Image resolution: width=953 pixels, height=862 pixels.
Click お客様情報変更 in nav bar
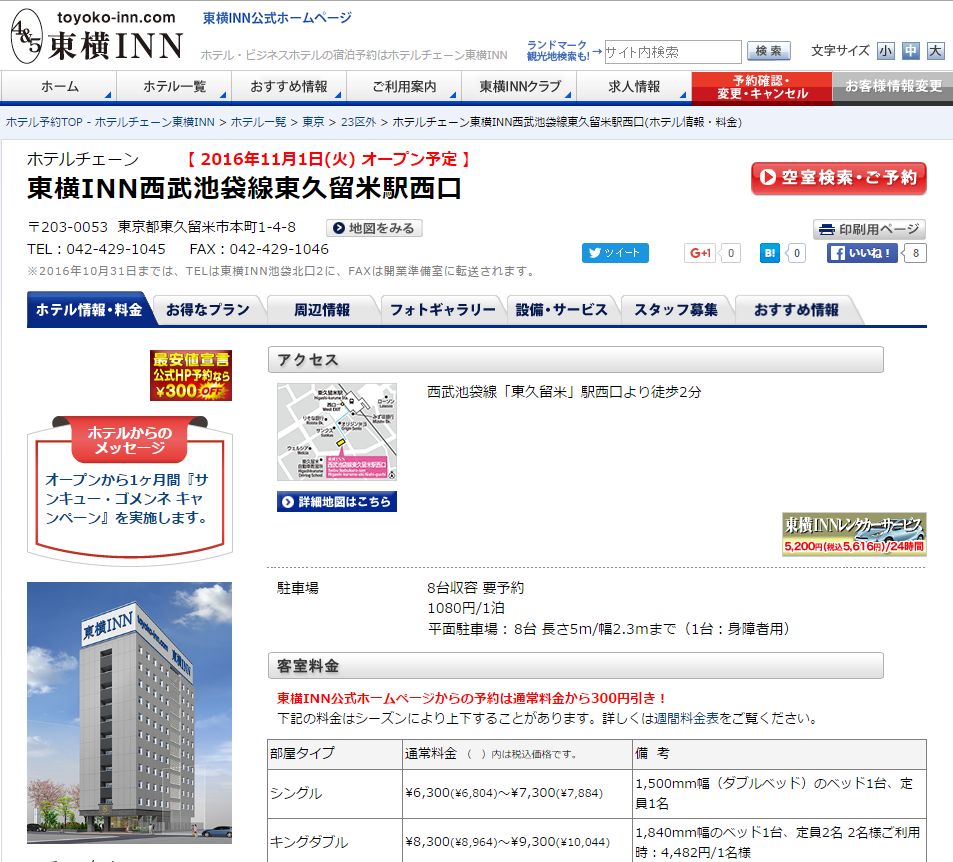pos(893,87)
